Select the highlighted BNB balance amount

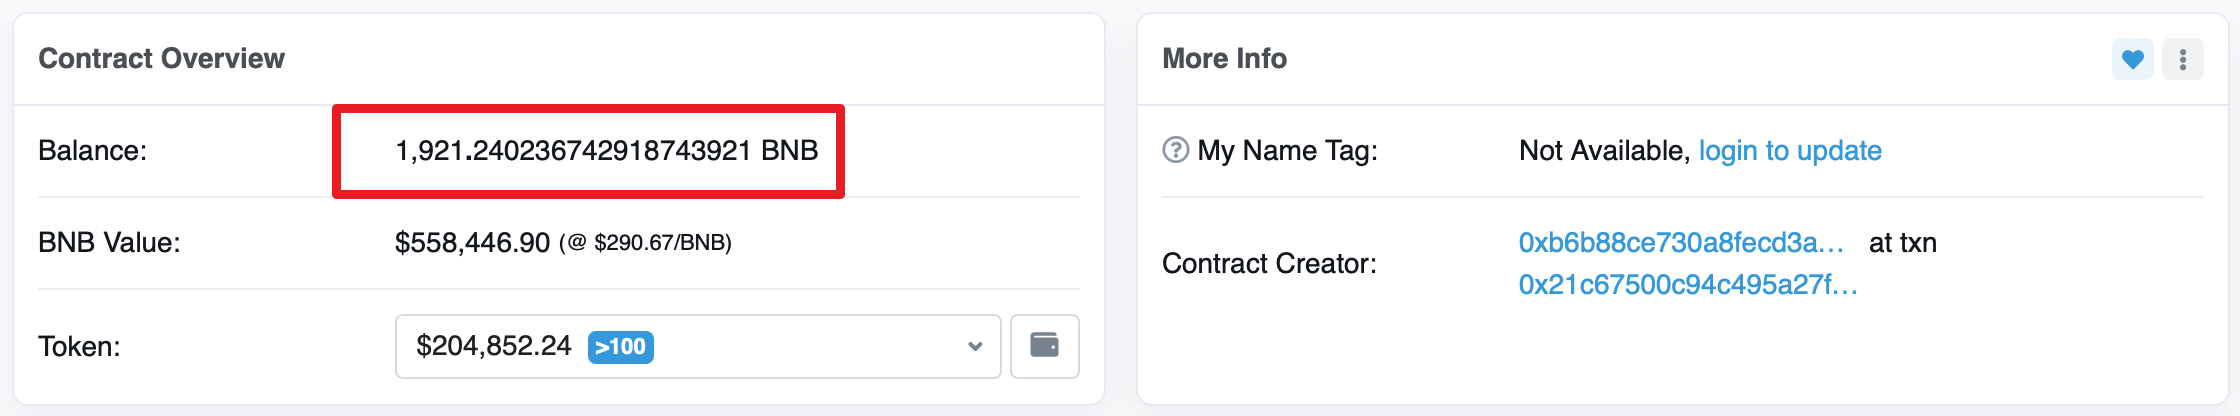(607, 150)
